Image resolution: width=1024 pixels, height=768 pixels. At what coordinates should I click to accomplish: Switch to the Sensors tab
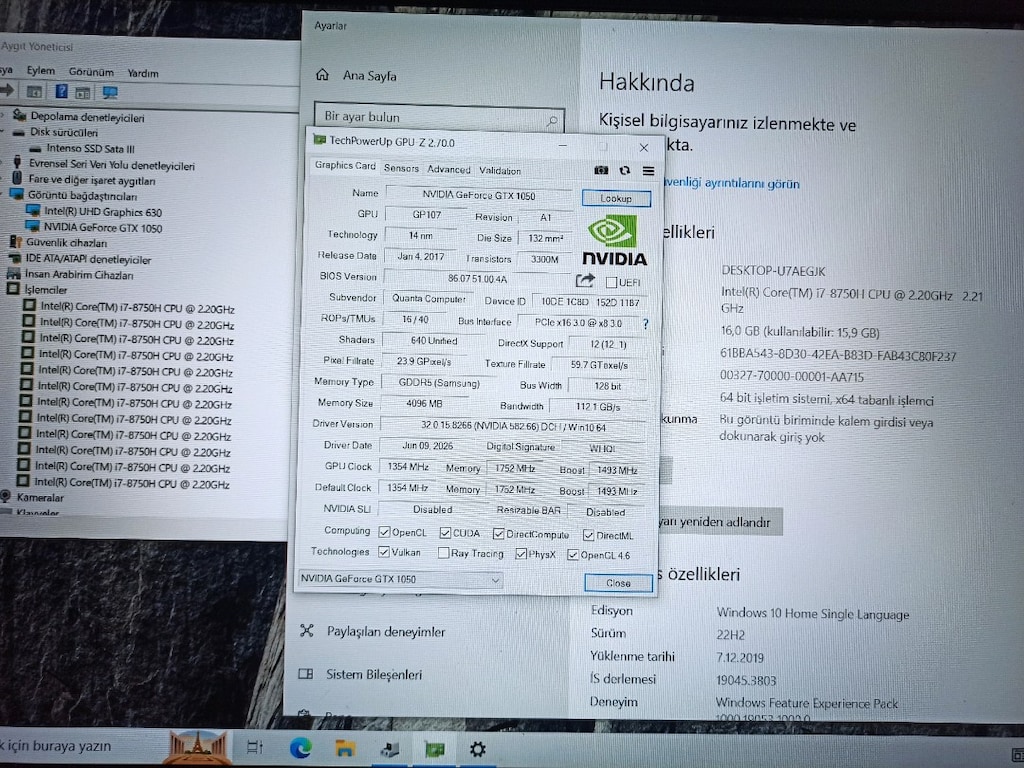tap(401, 168)
